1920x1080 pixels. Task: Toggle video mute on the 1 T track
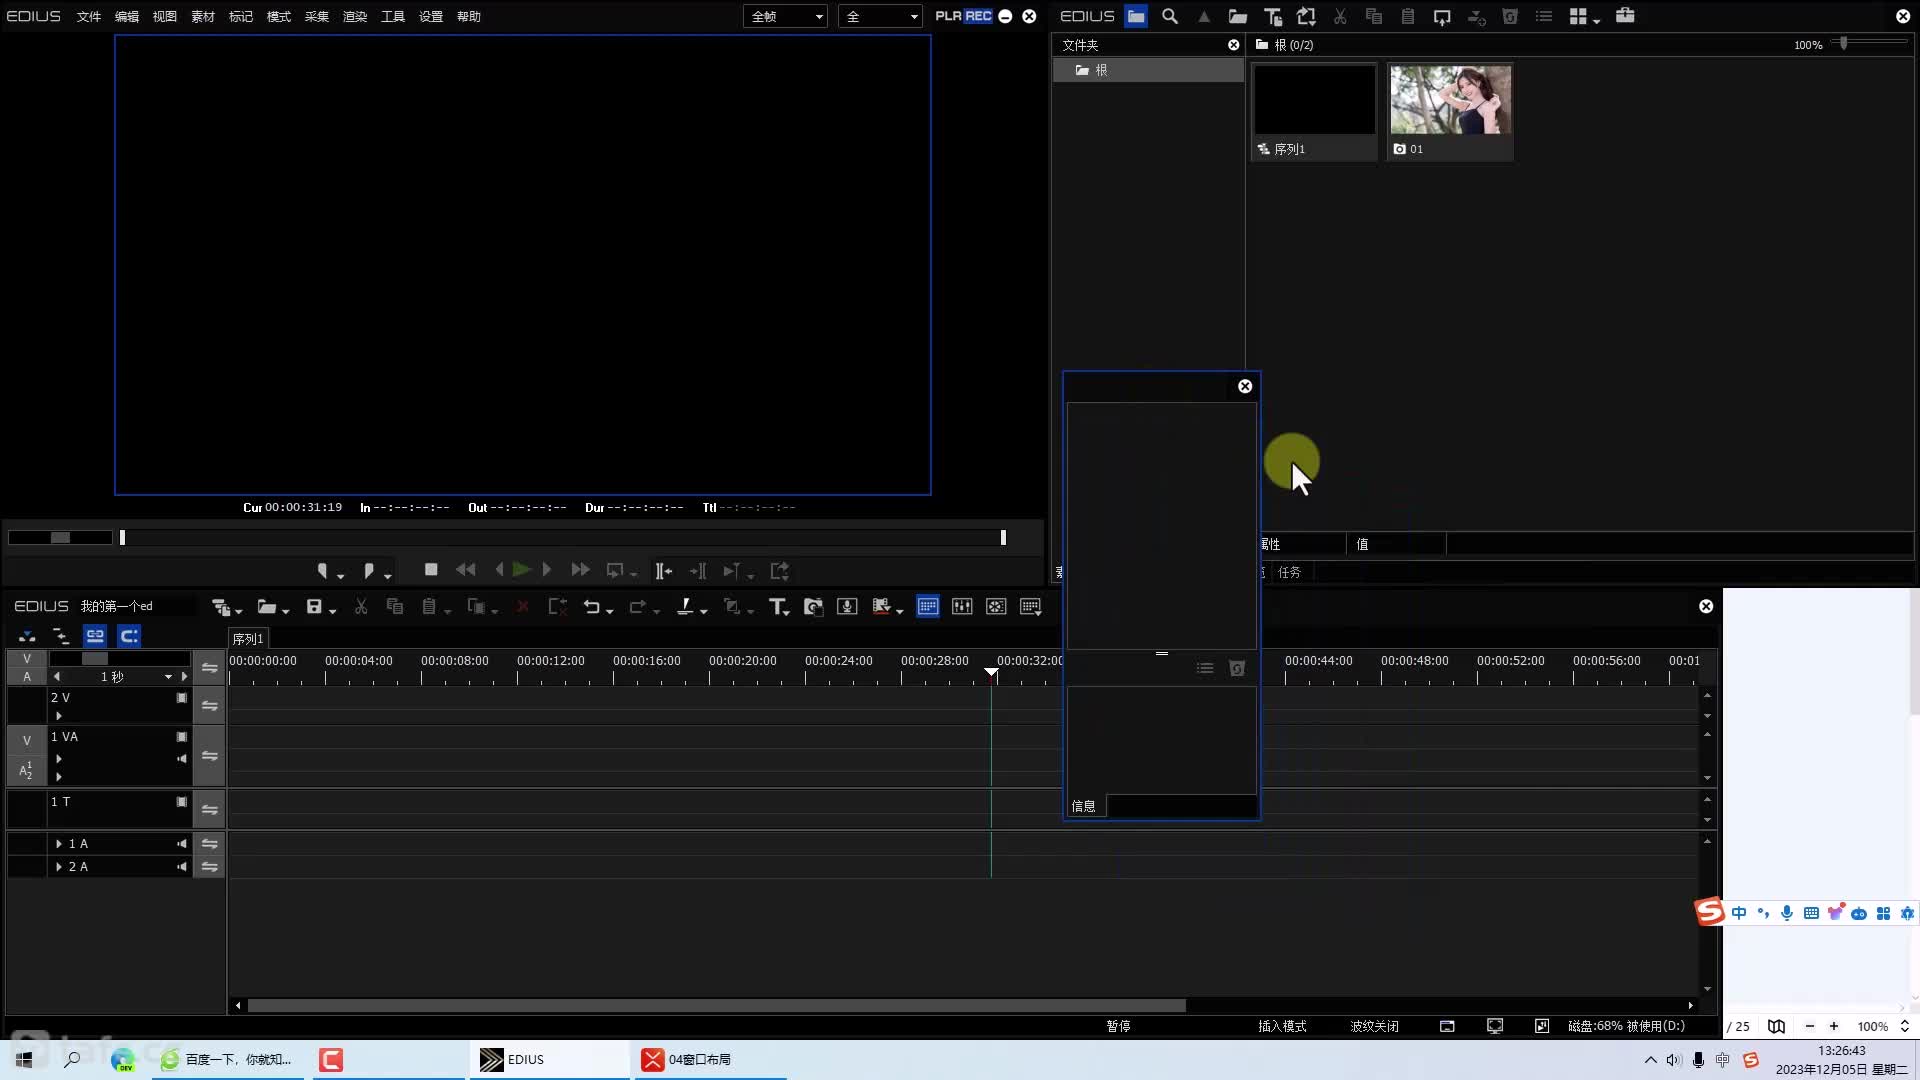tap(182, 802)
